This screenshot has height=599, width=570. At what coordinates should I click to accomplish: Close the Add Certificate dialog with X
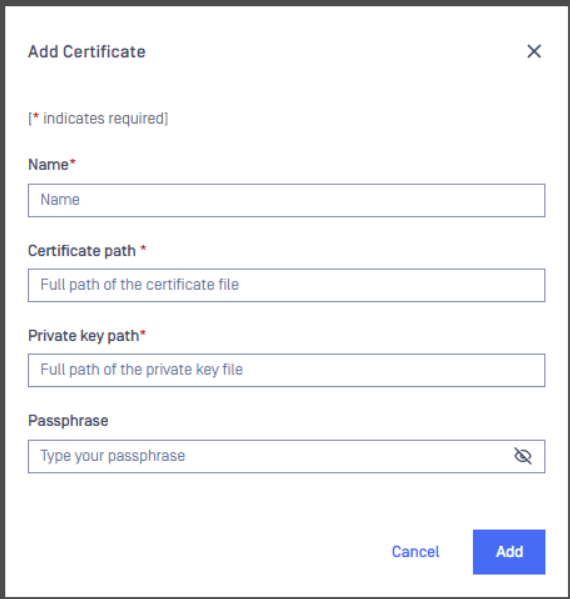click(534, 51)
